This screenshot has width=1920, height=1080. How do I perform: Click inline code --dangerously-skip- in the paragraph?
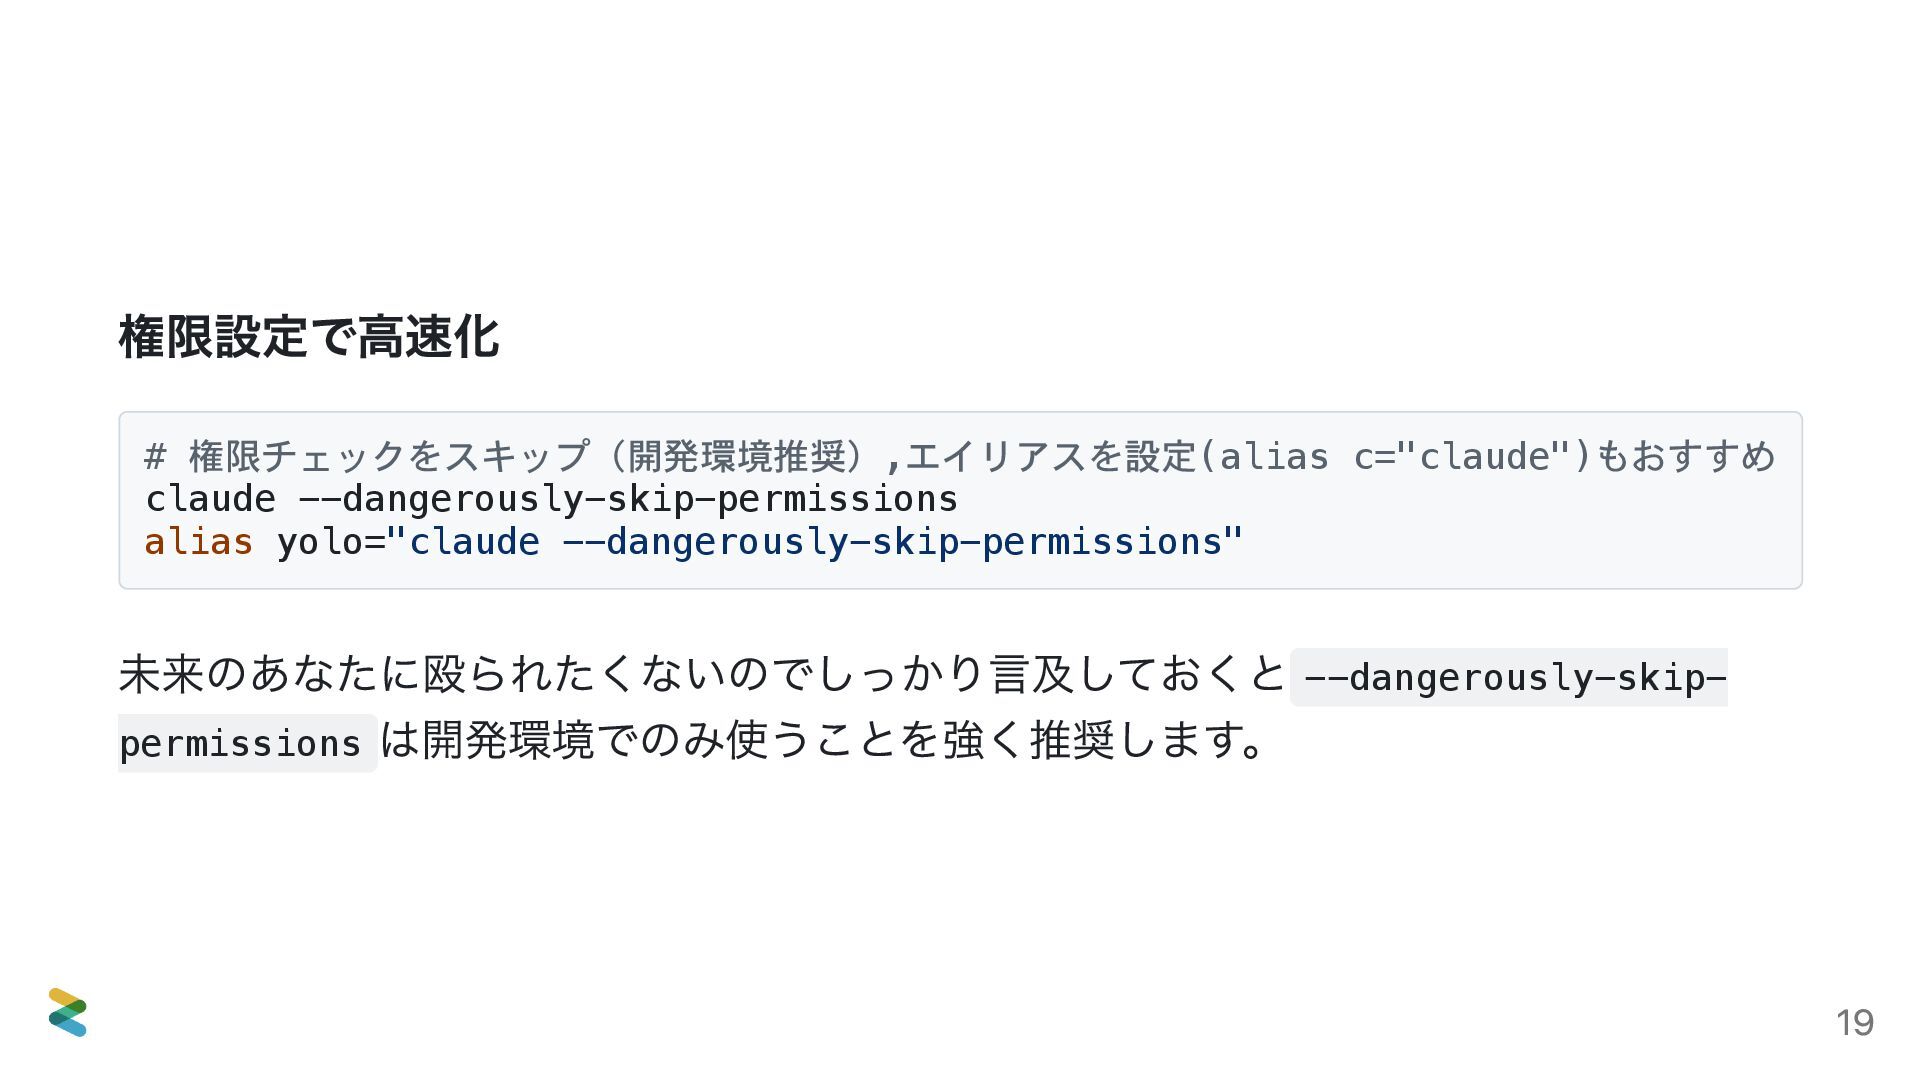[x=1509, y=677]
